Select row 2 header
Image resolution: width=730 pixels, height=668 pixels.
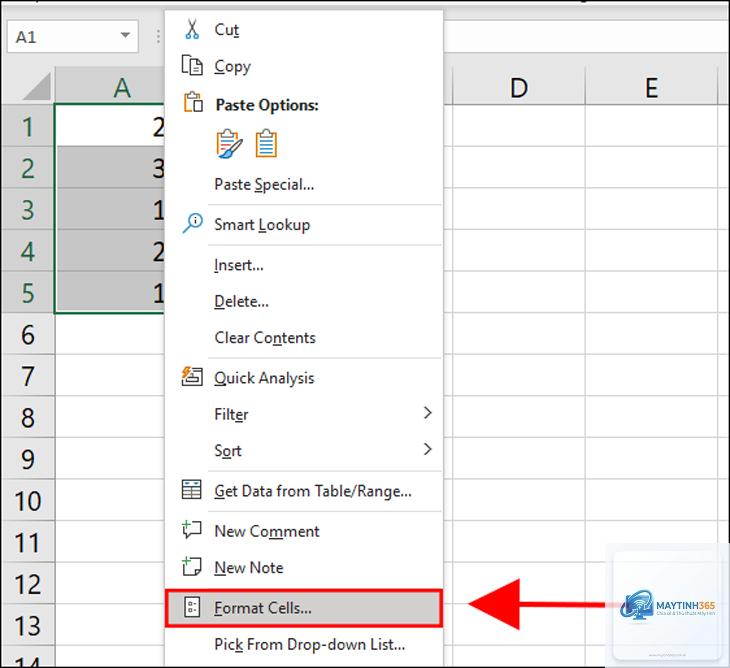28,168
